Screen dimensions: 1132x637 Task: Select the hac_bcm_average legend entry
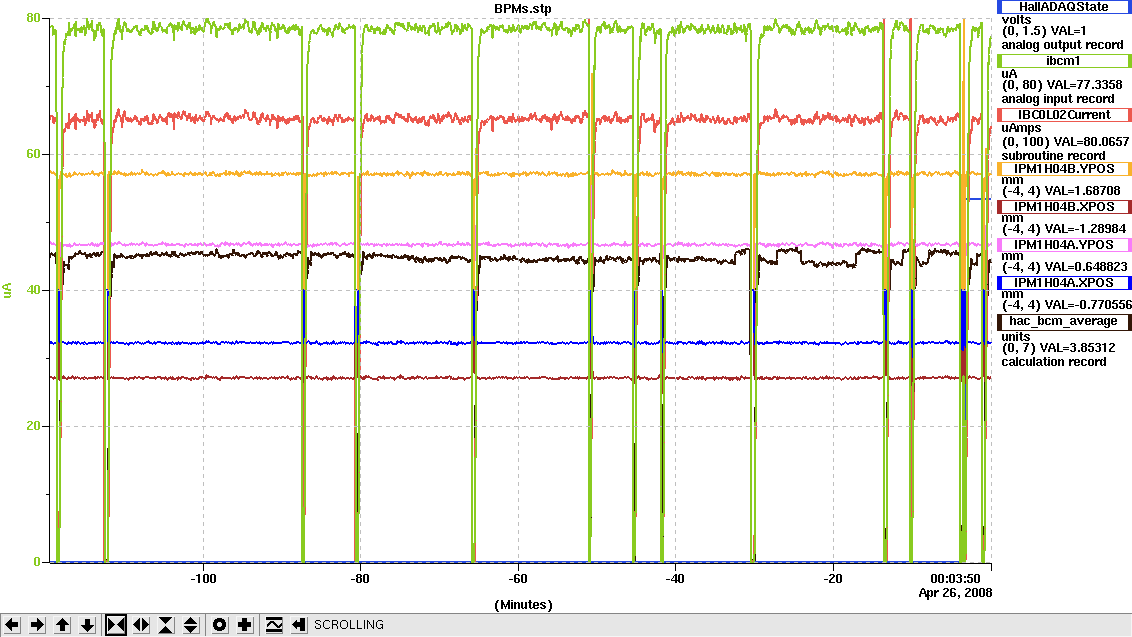point(1064,321)
